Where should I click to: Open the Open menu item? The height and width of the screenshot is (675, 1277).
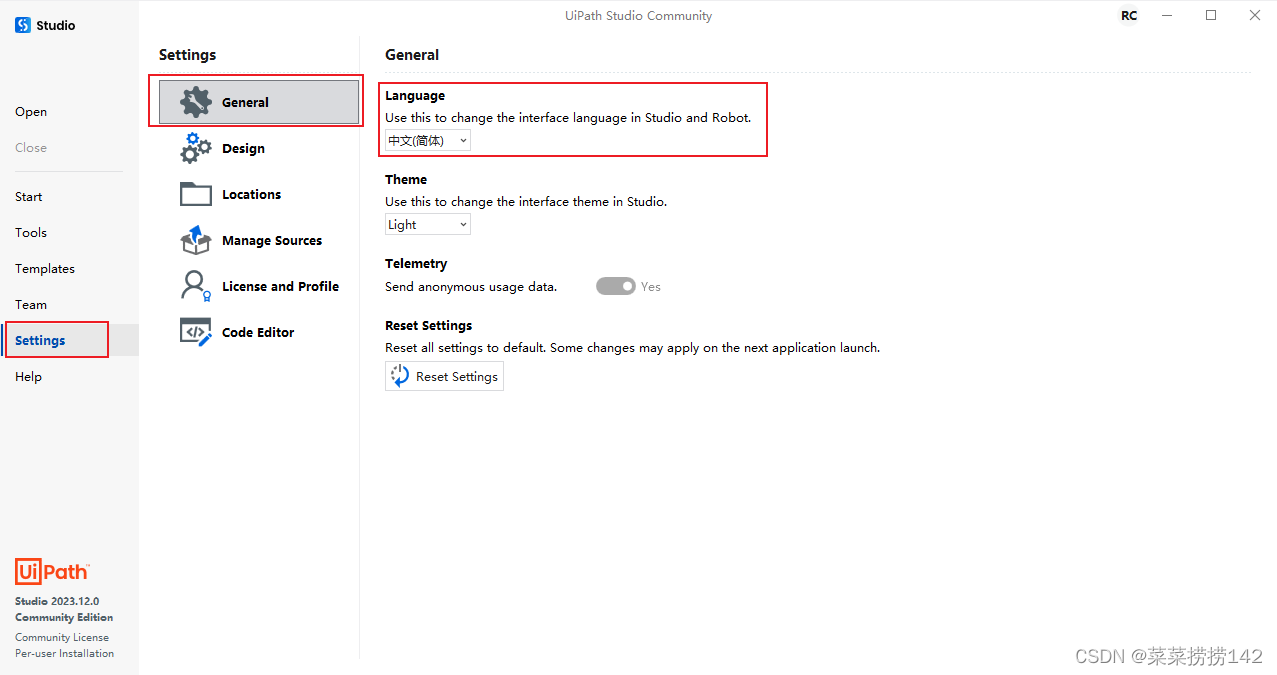(x=31, y=112)
